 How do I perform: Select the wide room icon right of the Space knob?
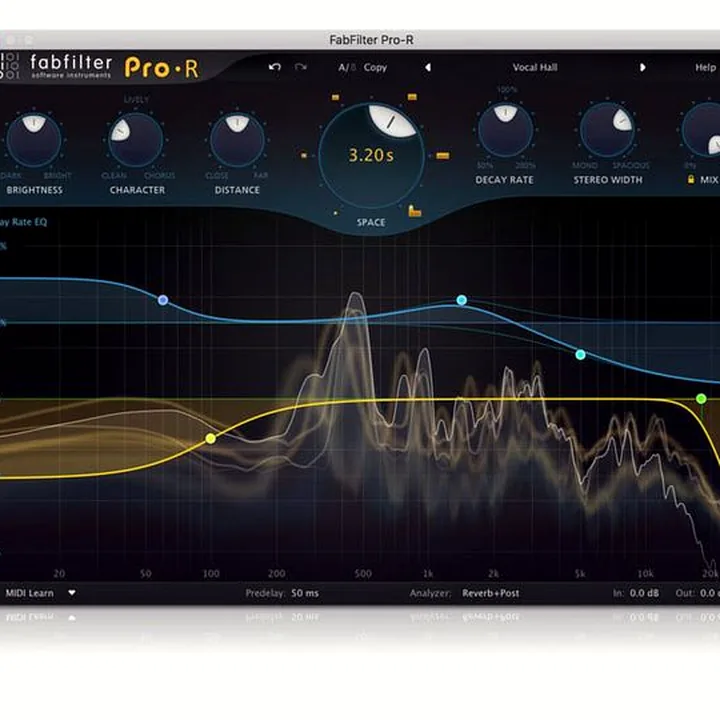443,156
